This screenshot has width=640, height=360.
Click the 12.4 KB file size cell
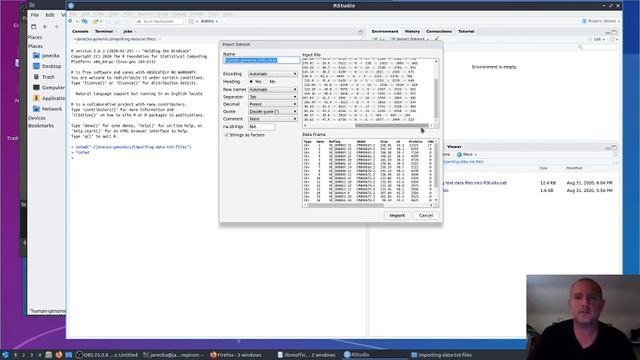point(547,183)
